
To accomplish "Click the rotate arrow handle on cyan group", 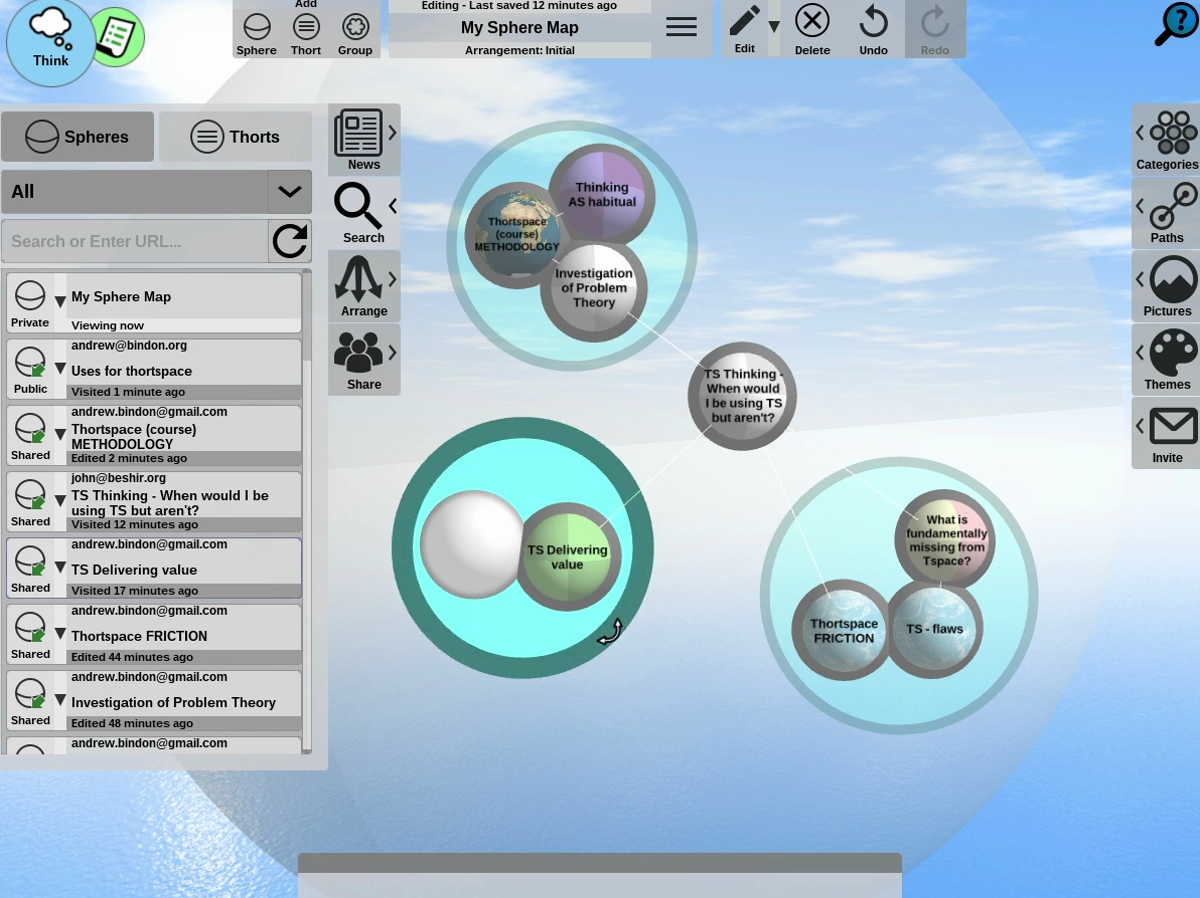I will tap(610, 632).
